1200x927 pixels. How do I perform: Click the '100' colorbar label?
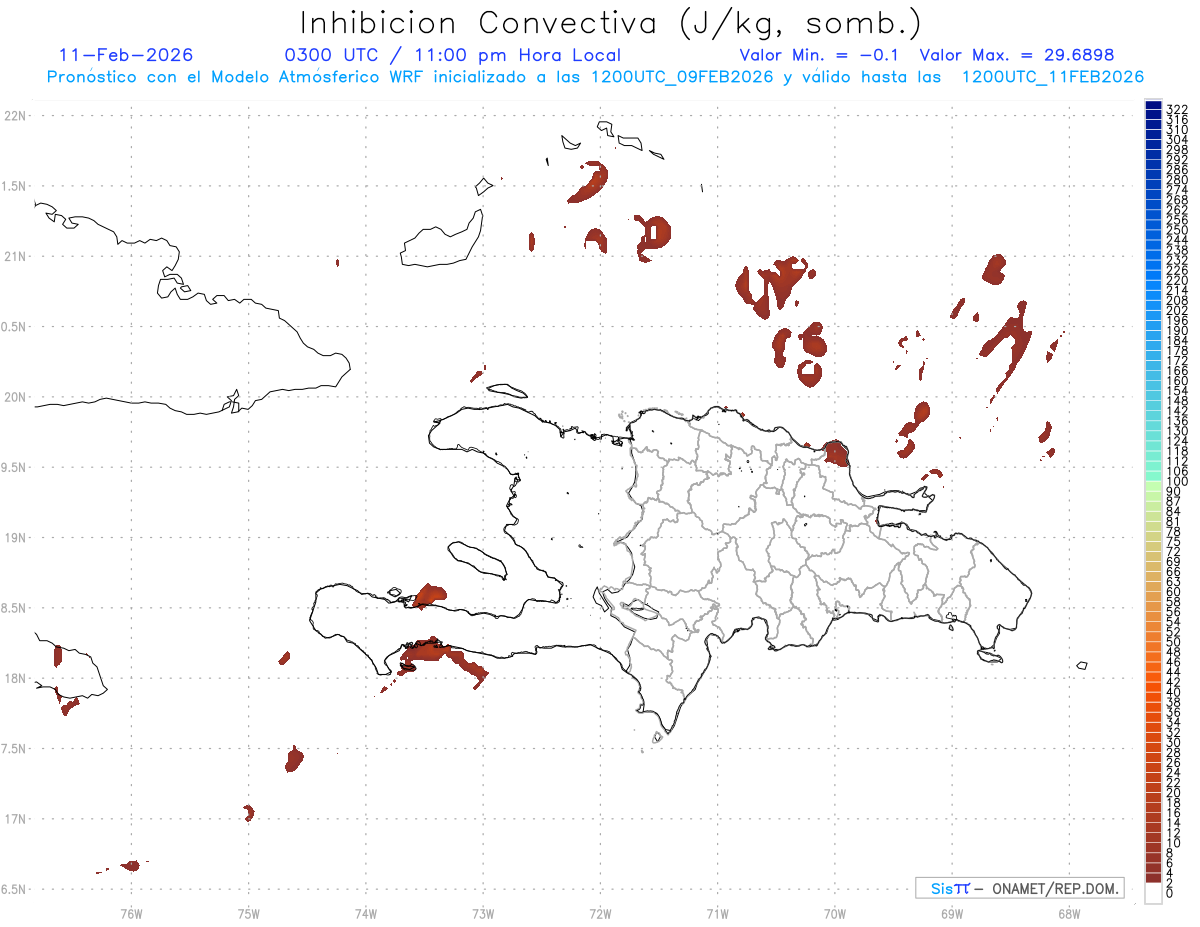[x=1176, y=482]
